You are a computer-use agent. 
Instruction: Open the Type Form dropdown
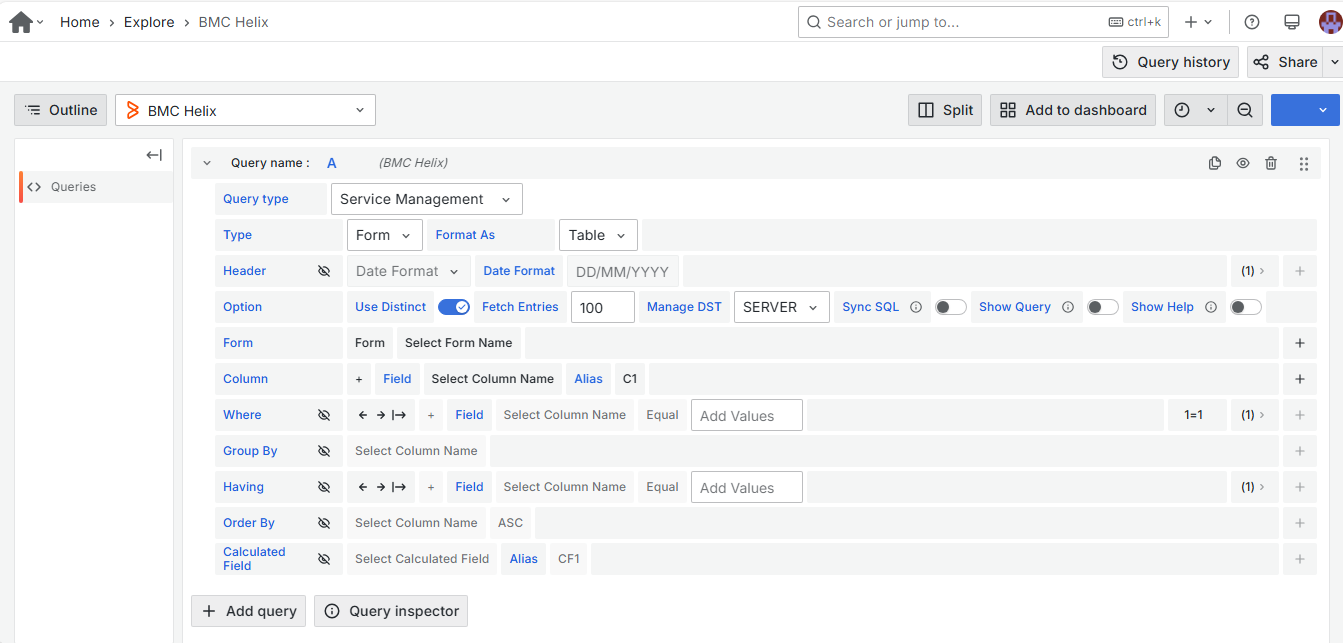[x=385, y=235]
